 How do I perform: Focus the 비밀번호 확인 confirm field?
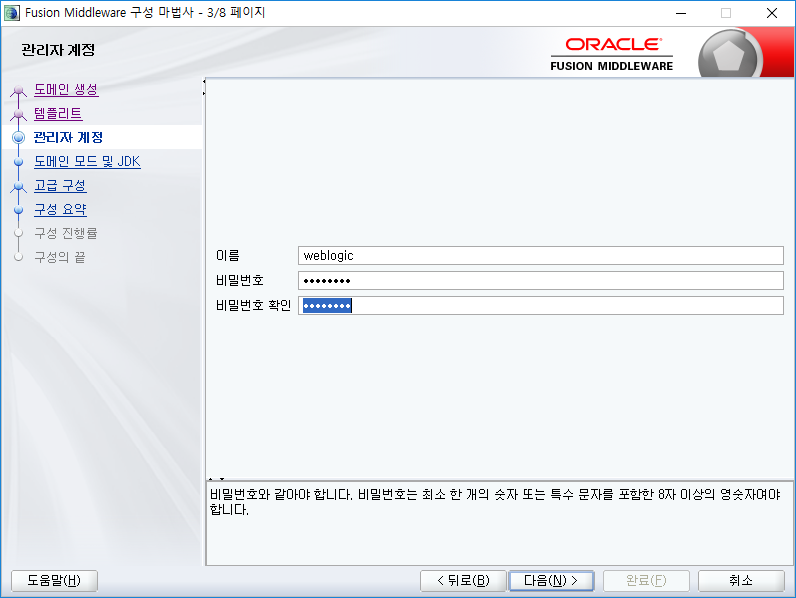[x=541, y=305]
